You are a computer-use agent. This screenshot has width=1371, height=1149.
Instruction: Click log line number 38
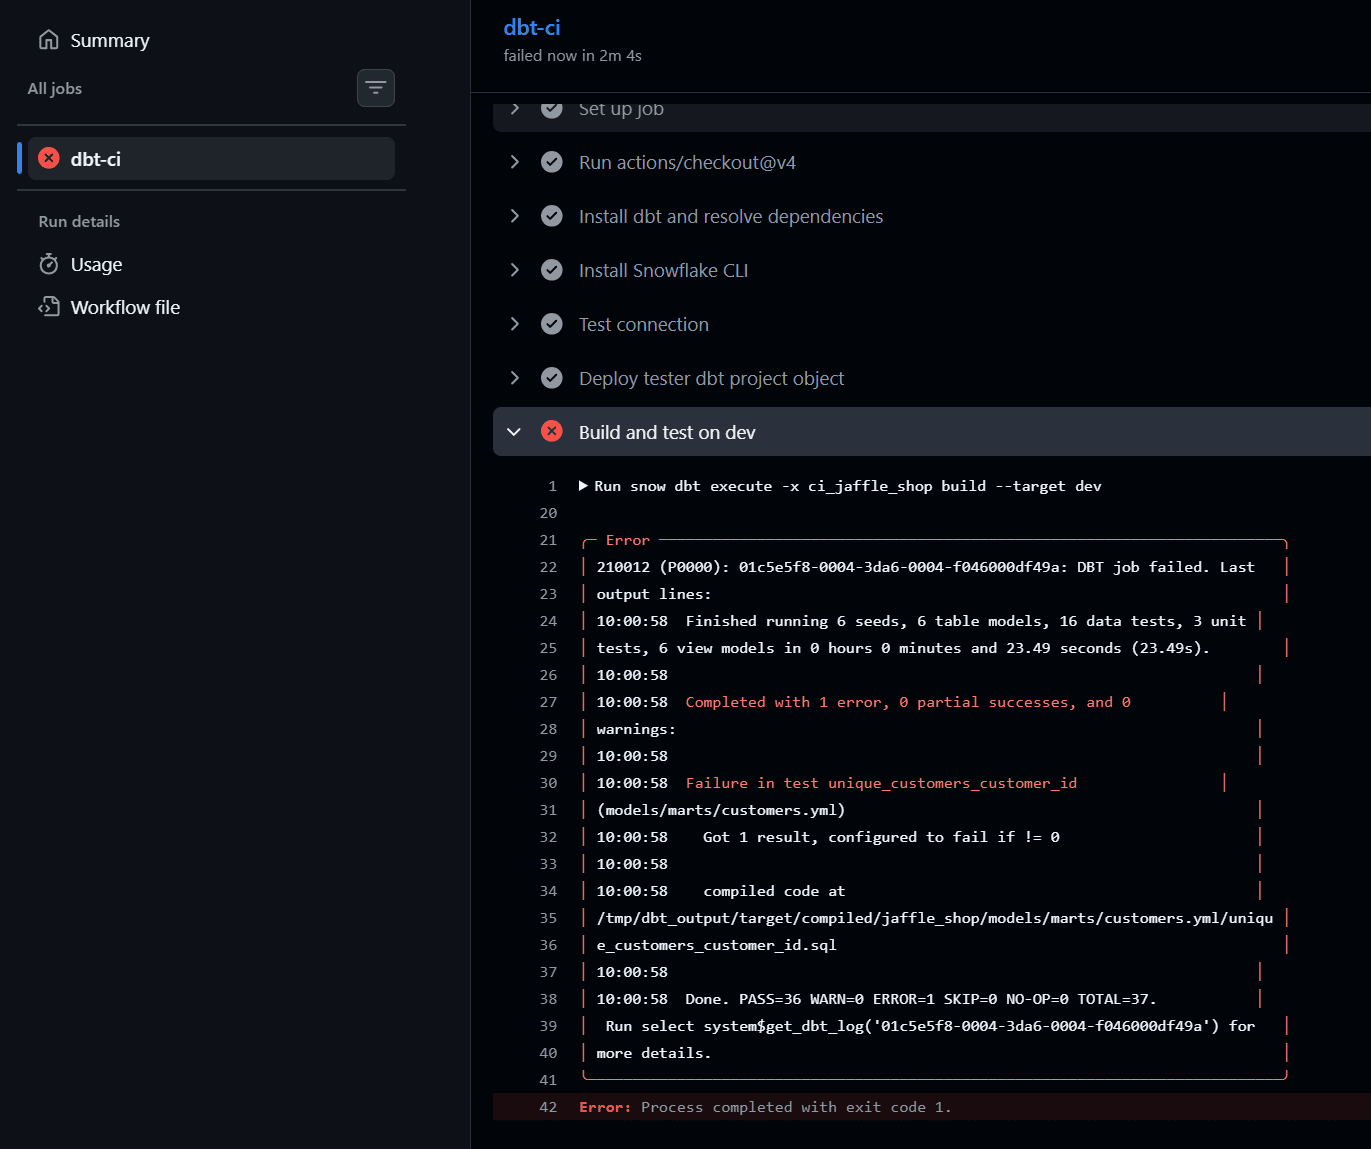click(548, 999)
